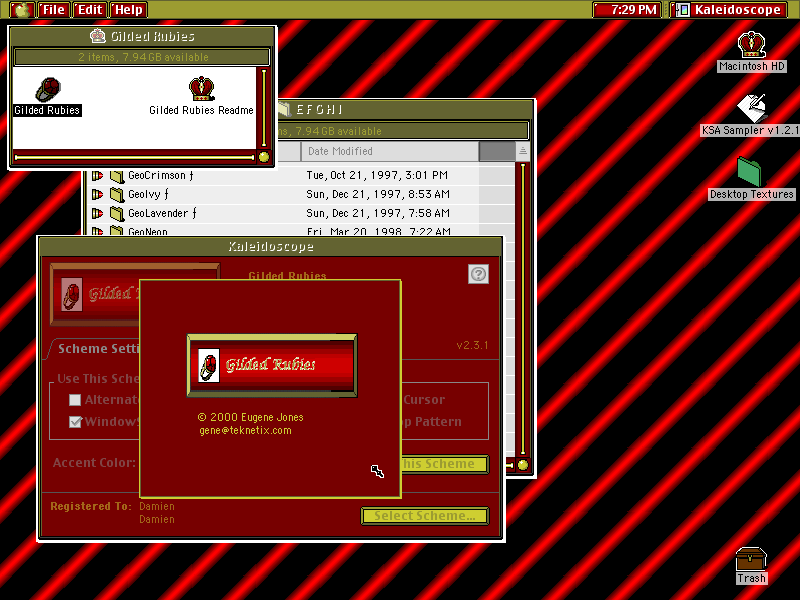Viewport: 800px width, 600px height.
Task: Click the © 2000 Eugene Jones text
Action: (x=251, y=417)
